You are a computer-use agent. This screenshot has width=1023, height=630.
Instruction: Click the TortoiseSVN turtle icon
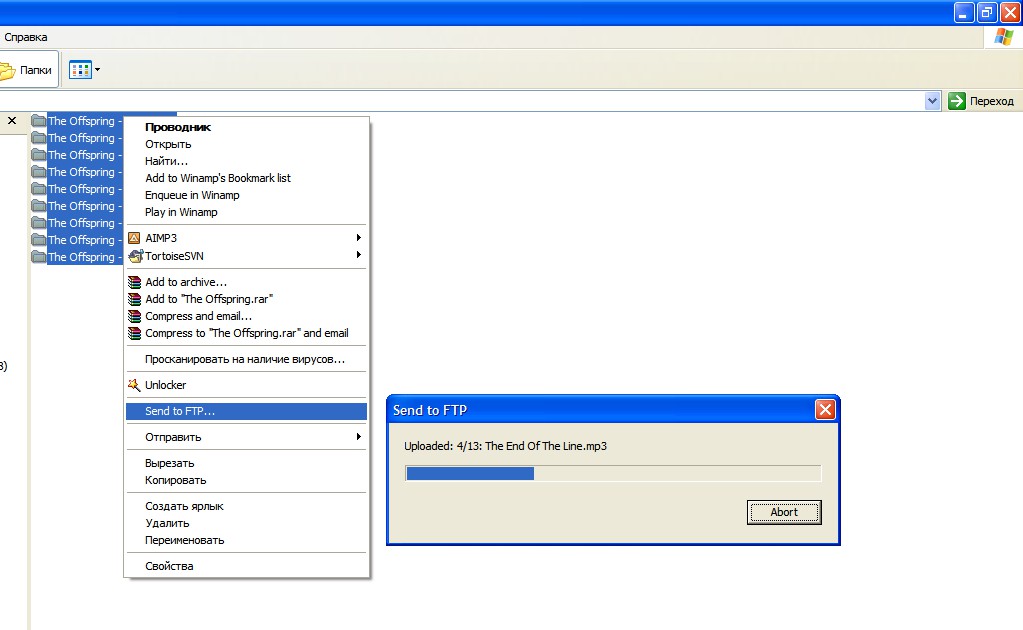[x=135, y=256]
